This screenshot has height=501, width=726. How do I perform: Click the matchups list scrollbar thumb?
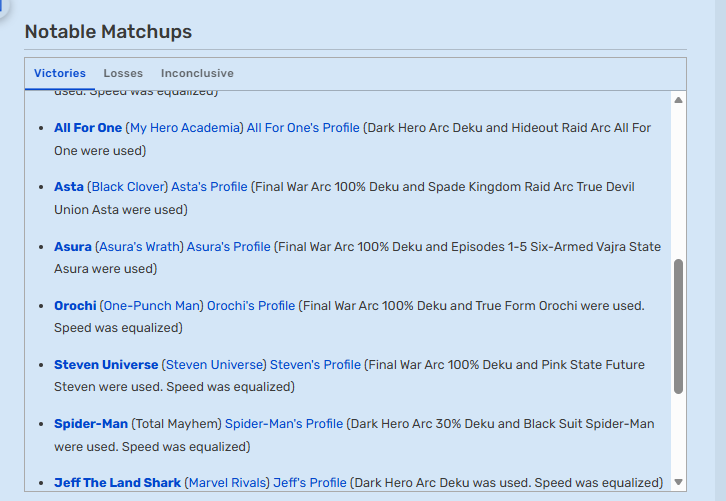[x=678, y=326]
